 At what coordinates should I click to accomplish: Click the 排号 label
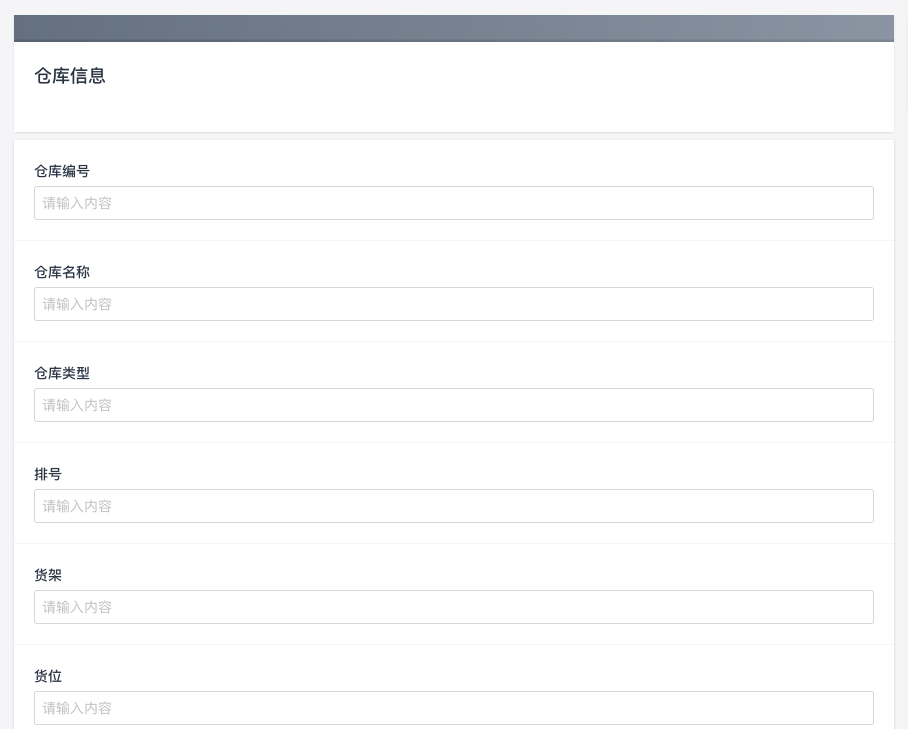coord(48,474)
